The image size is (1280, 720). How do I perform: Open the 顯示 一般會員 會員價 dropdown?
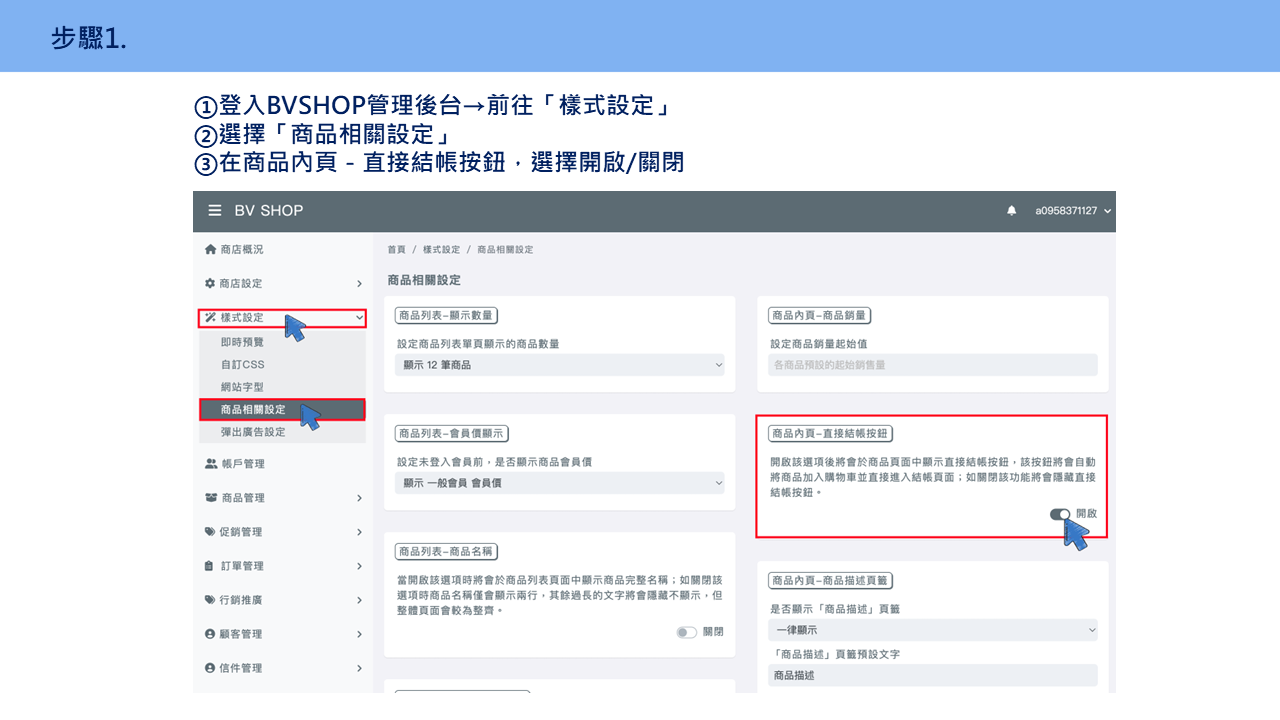[x=560, y=483]
